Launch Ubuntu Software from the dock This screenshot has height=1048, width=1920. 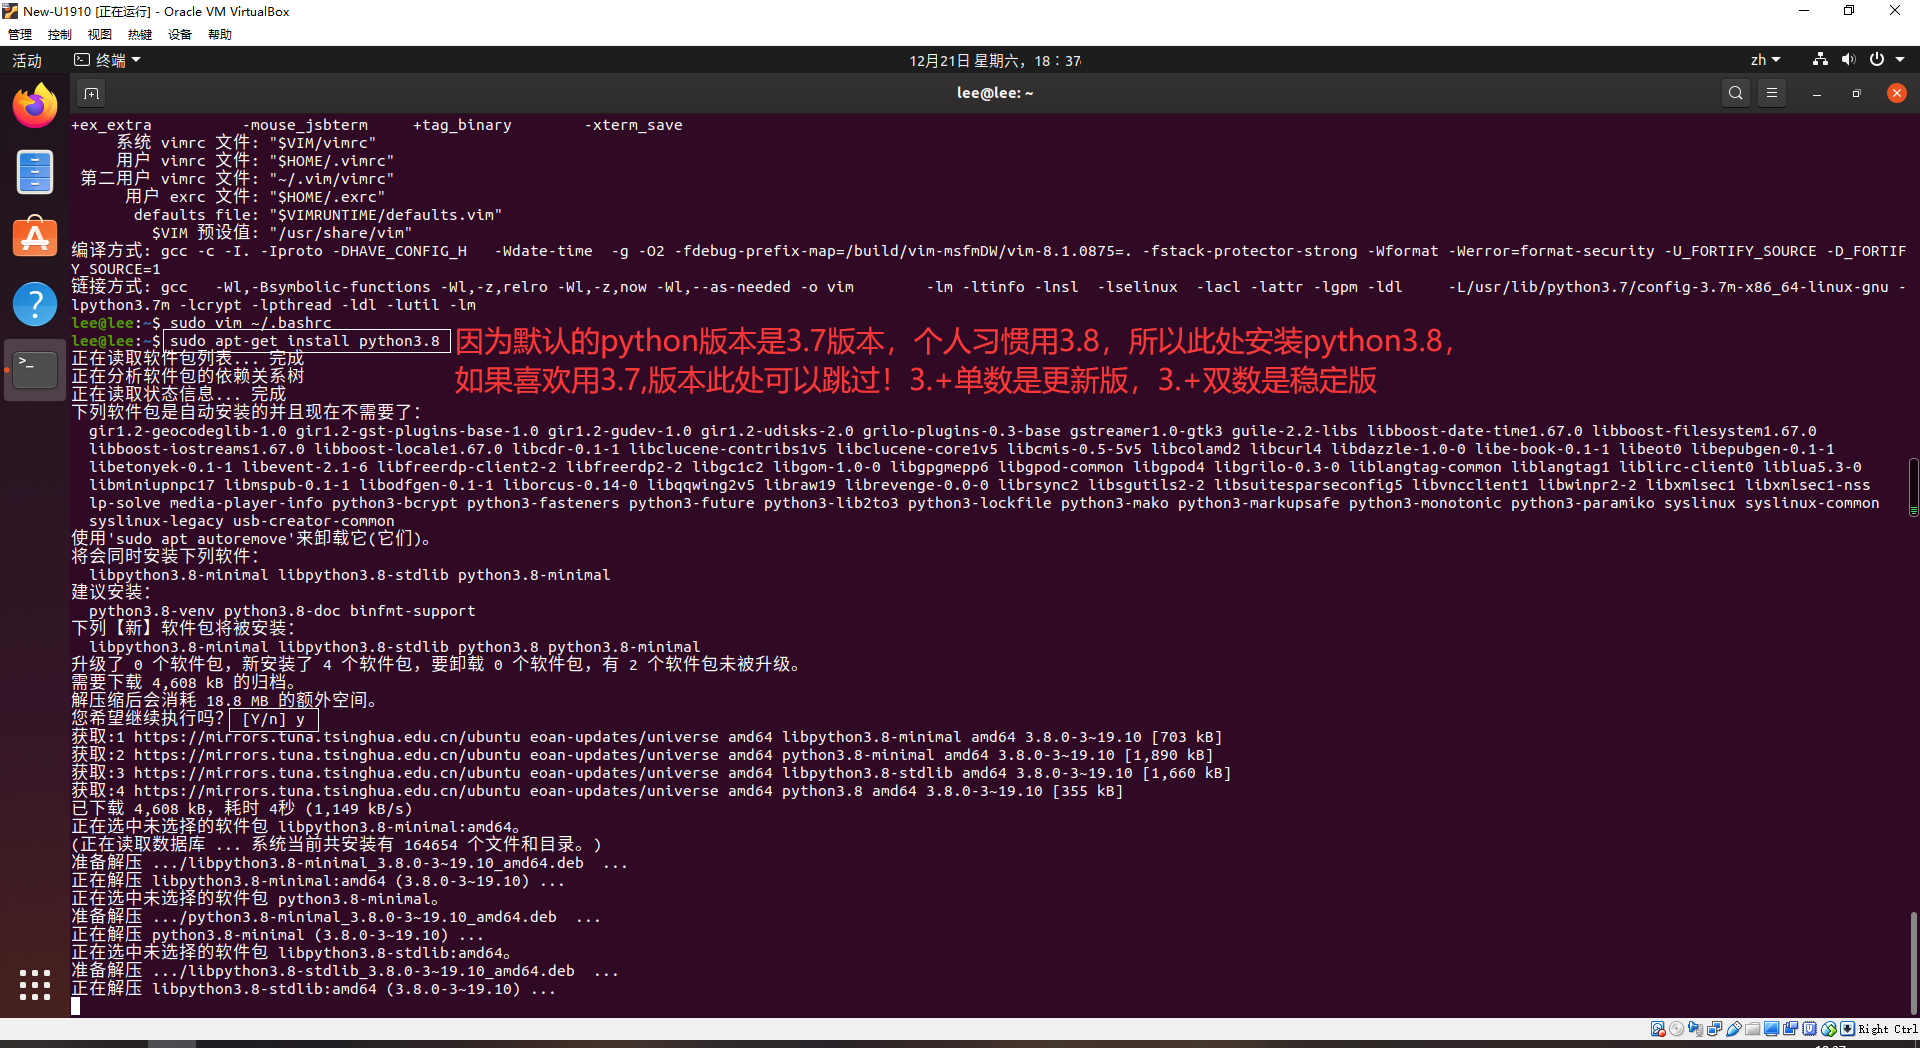click(x=35, y=237)
